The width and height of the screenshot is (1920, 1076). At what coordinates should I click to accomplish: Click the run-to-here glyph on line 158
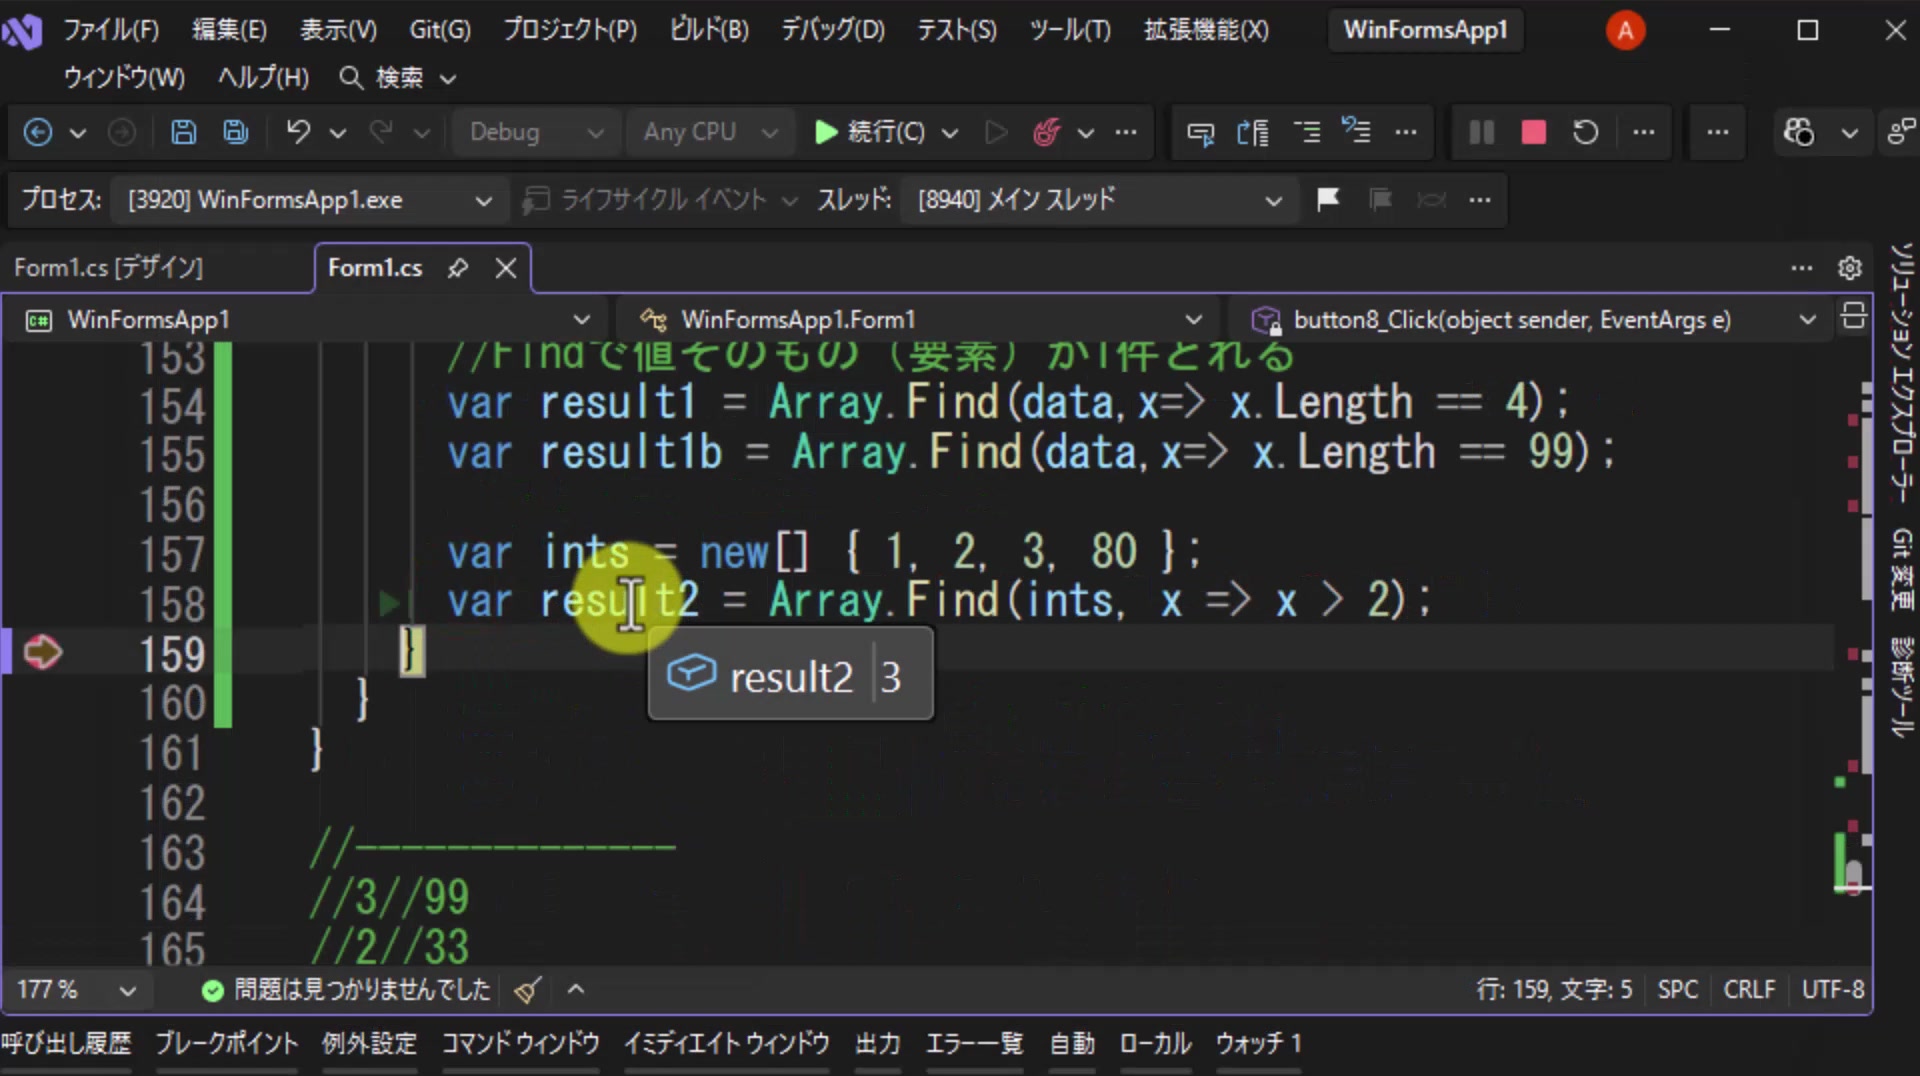391,603
